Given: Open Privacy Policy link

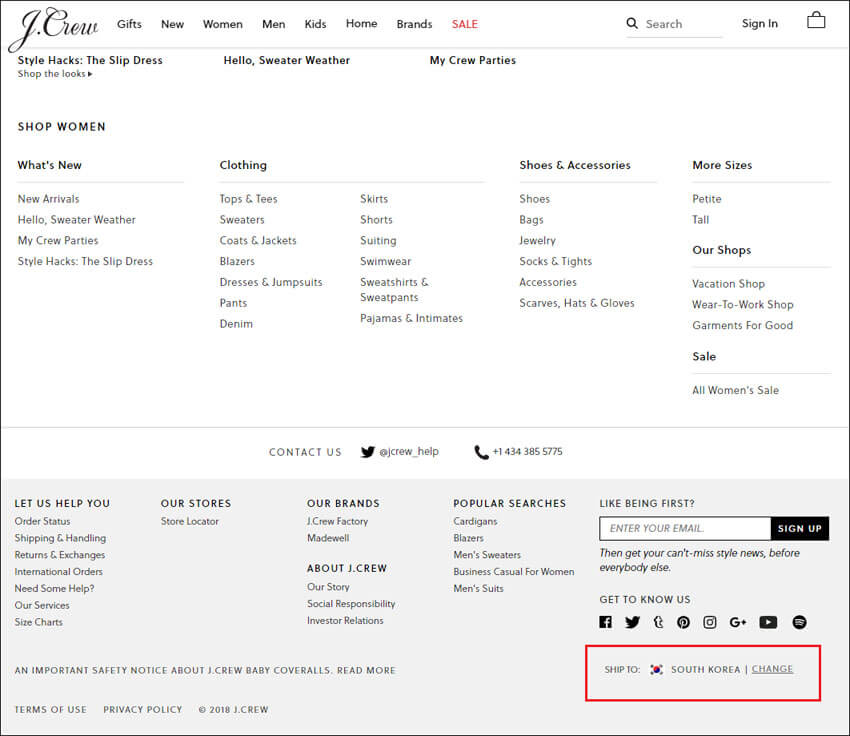Looking at the screenshot, I should (x=143, y=709).
